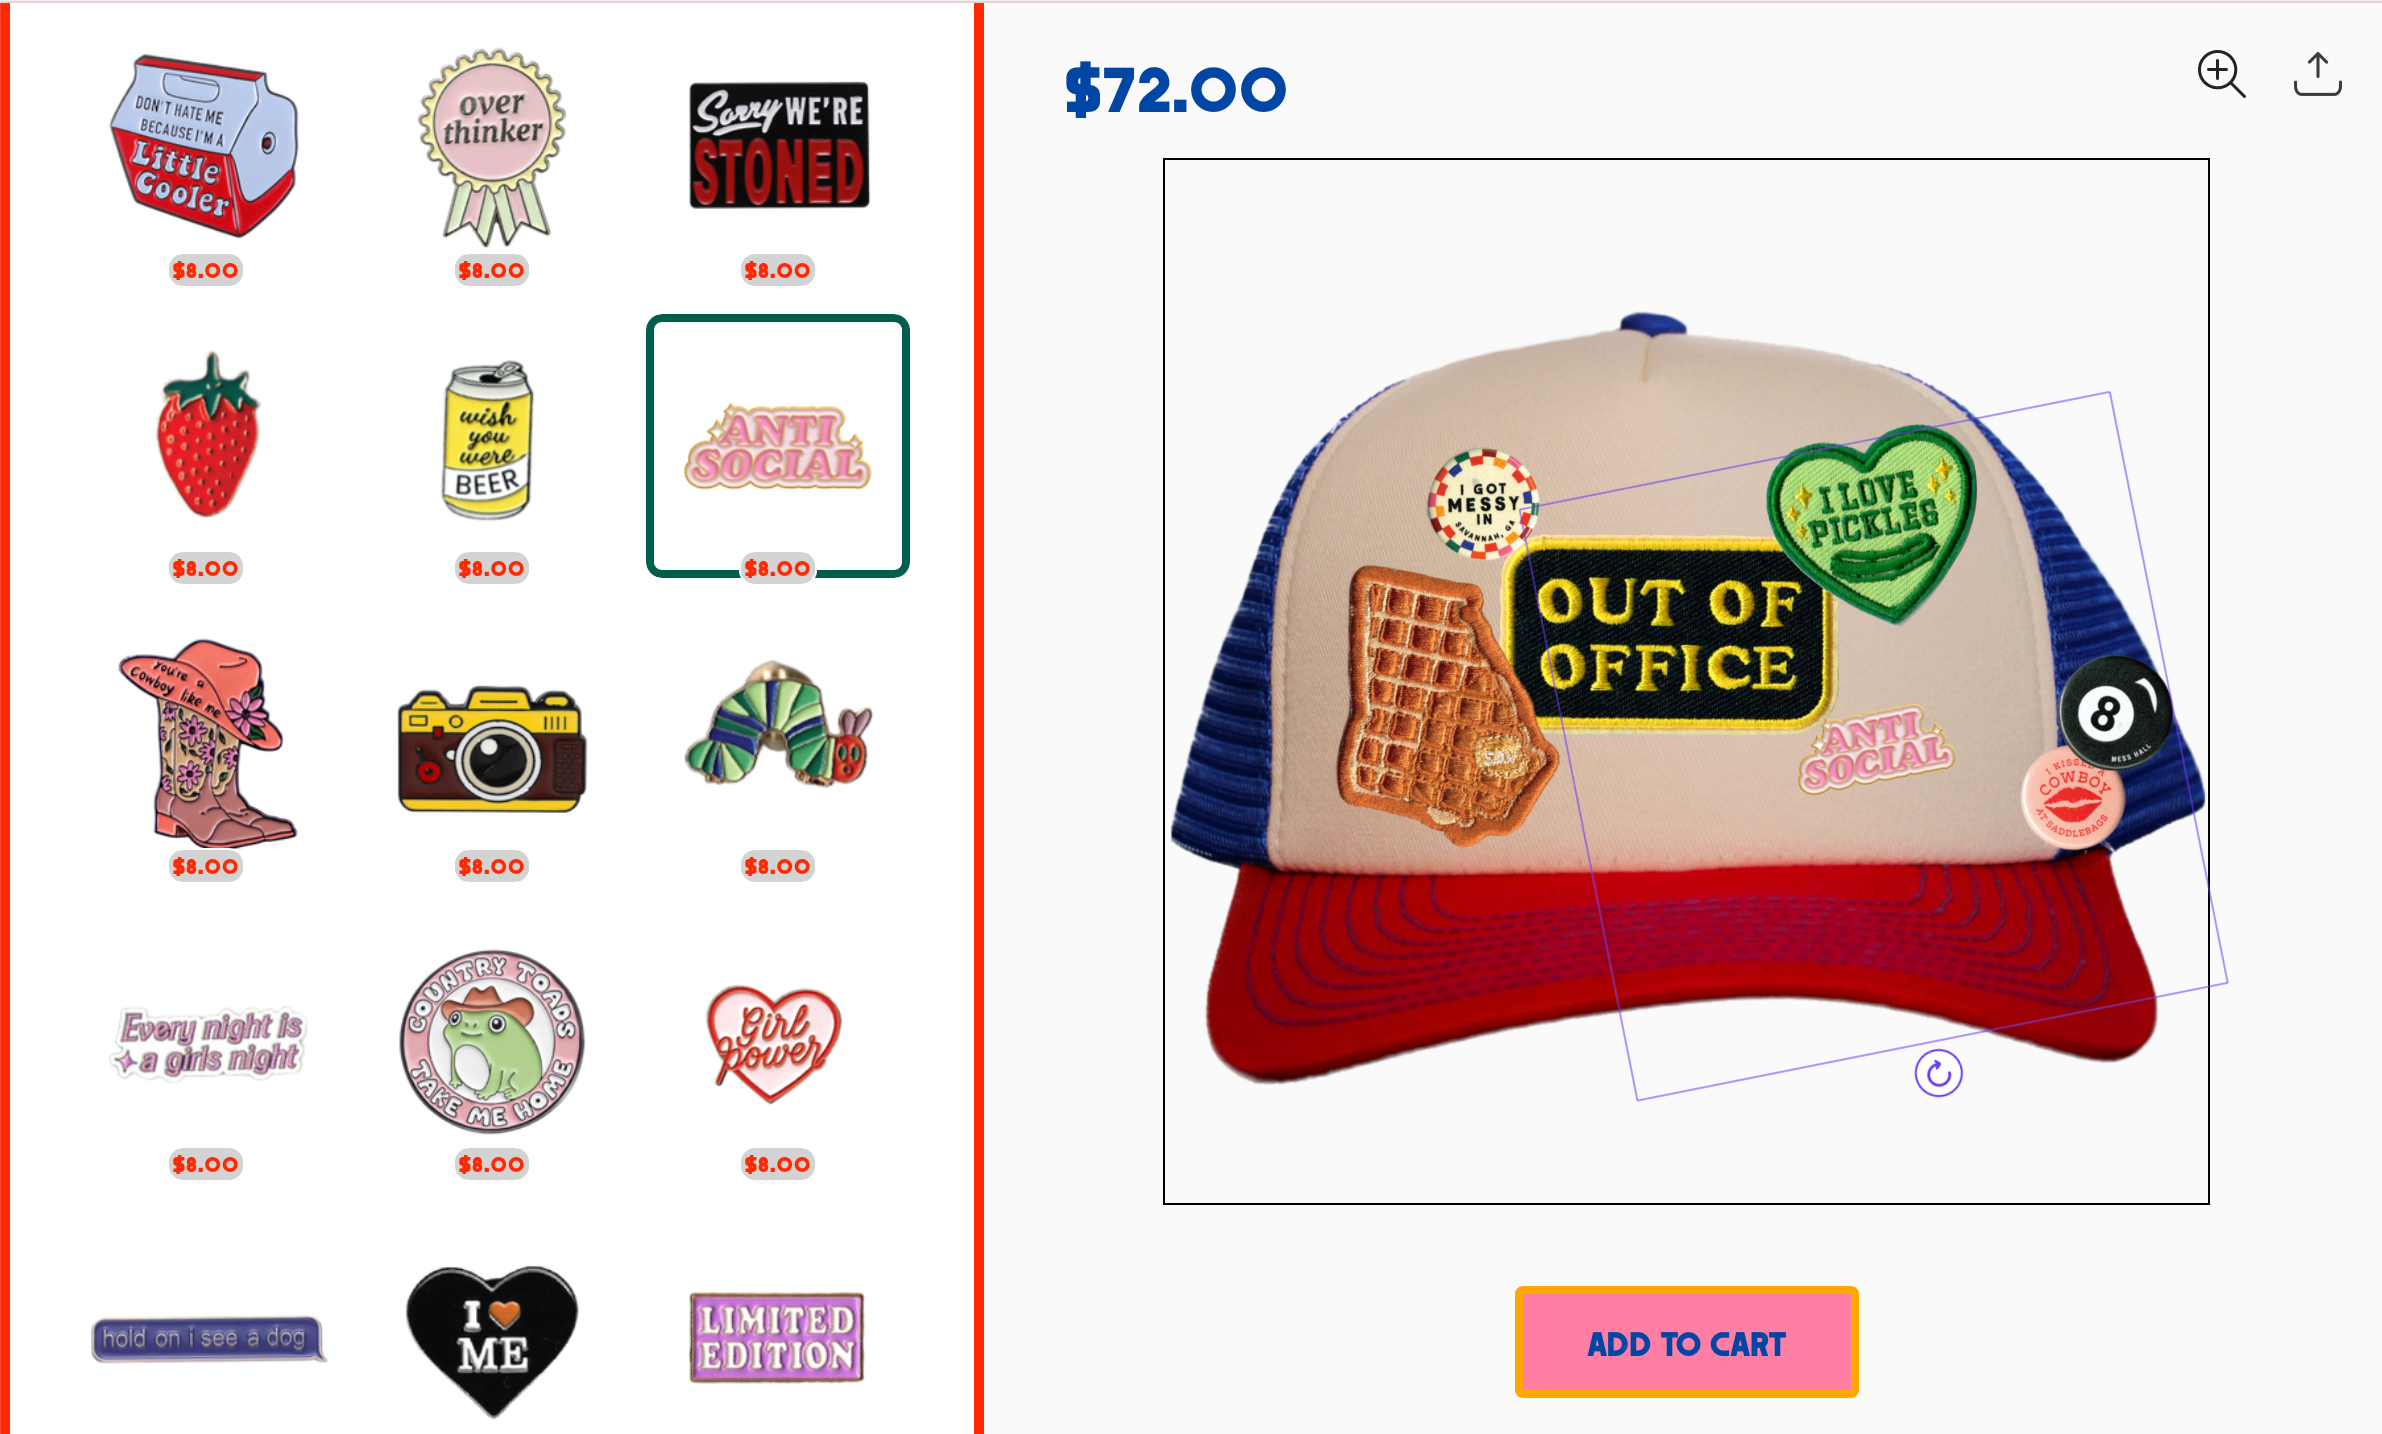Select the yellow camera pin

click(492, 749)
